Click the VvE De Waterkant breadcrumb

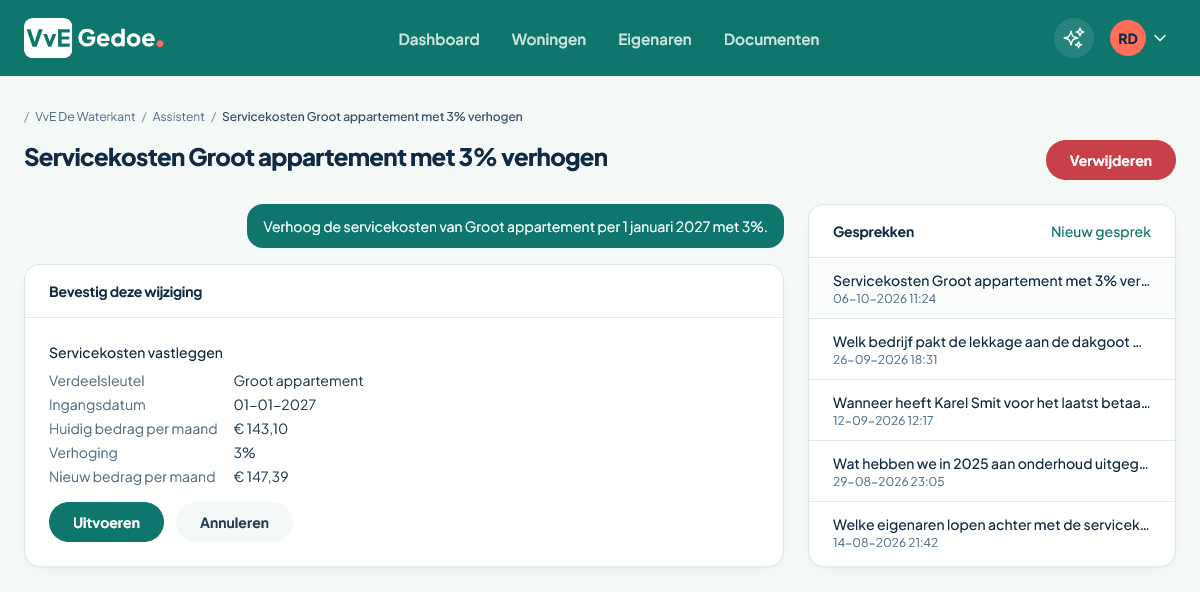tap(85, 117)
